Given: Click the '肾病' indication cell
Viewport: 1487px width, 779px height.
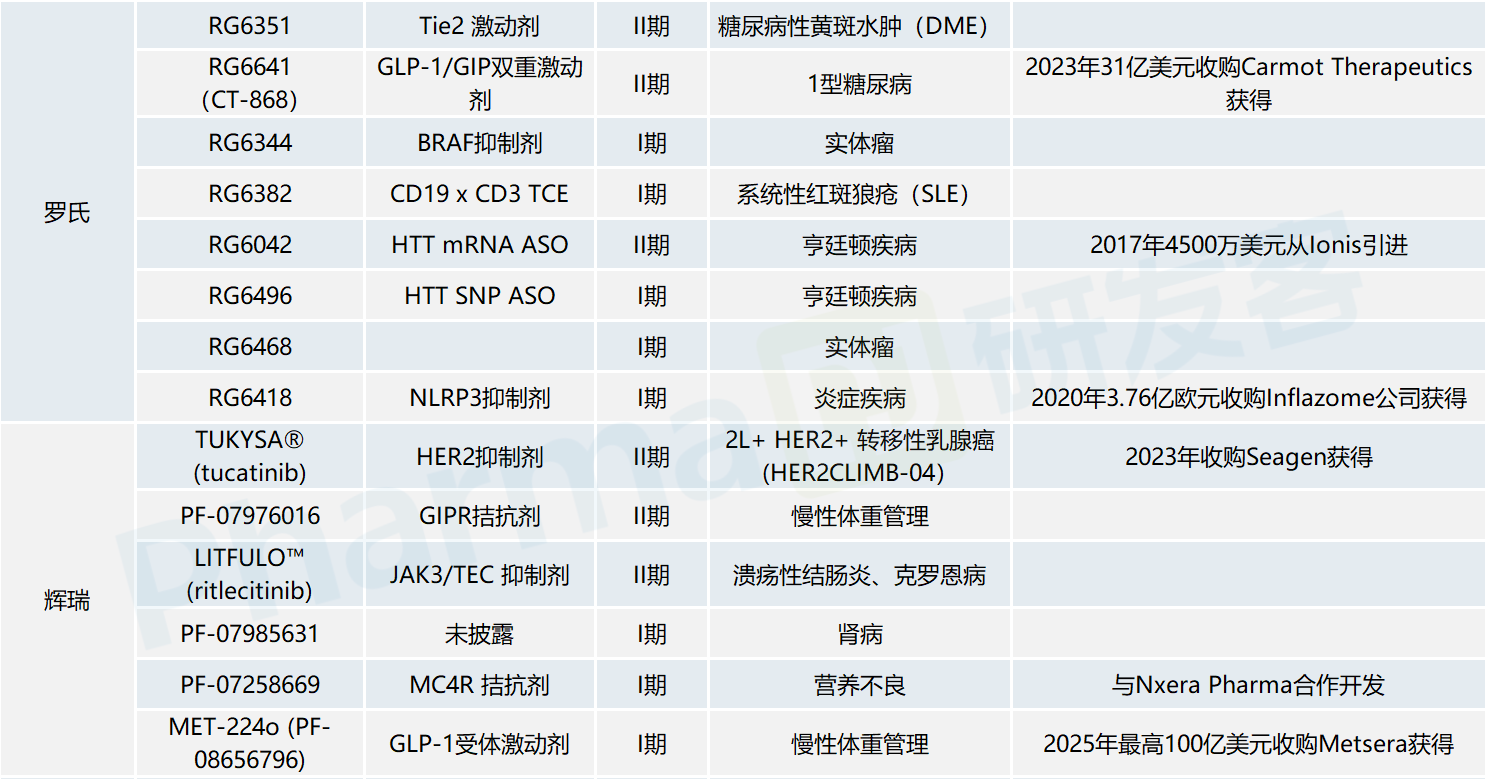Looking at the screenshot, I should (x=859, y=634).
